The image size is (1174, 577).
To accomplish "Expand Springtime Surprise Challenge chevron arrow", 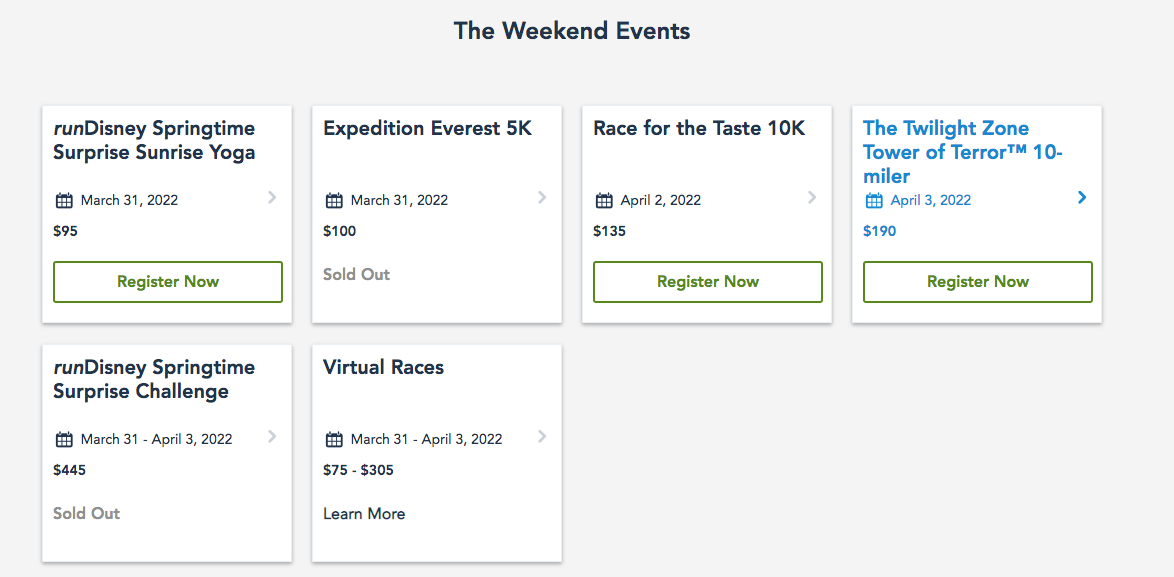I will pyautogui.click(x=272, y=437).
